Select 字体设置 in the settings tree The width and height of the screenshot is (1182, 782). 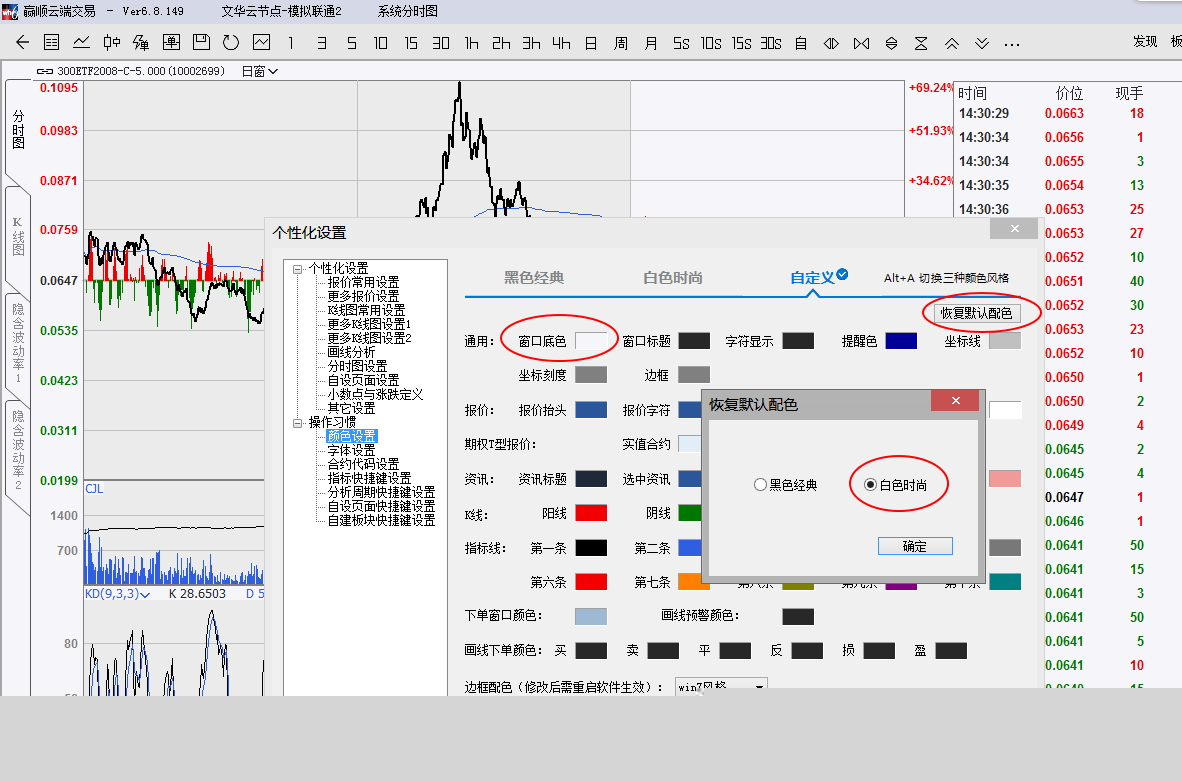pos(351,451)
